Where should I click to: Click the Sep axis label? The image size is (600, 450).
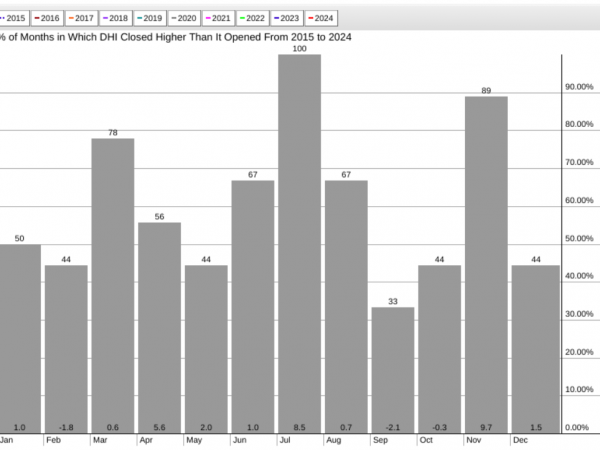tap(380, 440)
